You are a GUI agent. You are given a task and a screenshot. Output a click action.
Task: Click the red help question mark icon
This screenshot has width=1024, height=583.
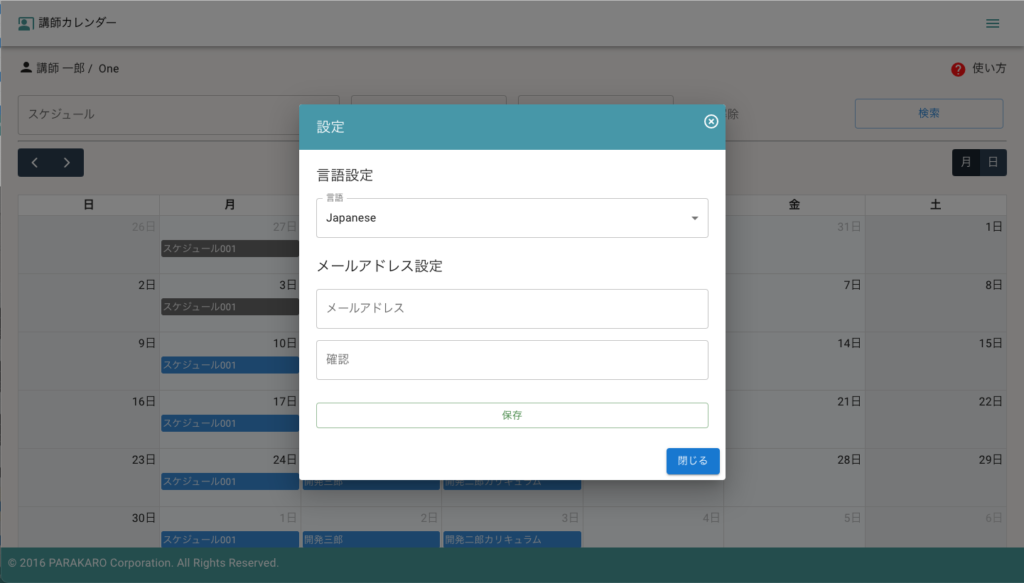pyautogui.click(x=958, y=69)
